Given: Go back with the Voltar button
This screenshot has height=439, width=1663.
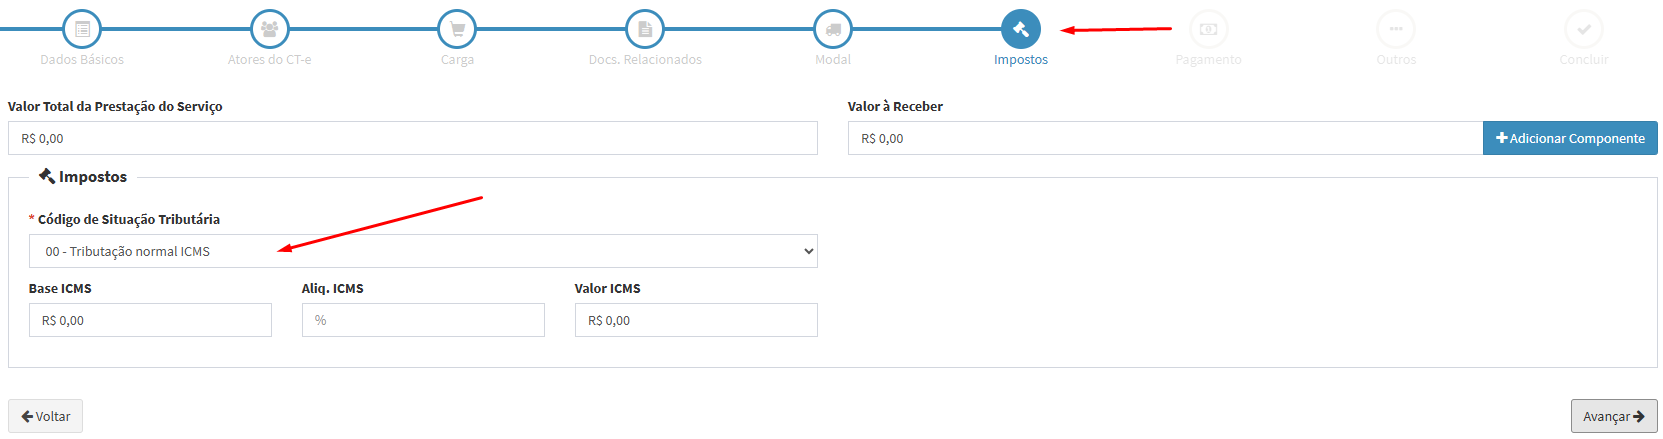Looking at the screenshot, I should tap(46, 416).
